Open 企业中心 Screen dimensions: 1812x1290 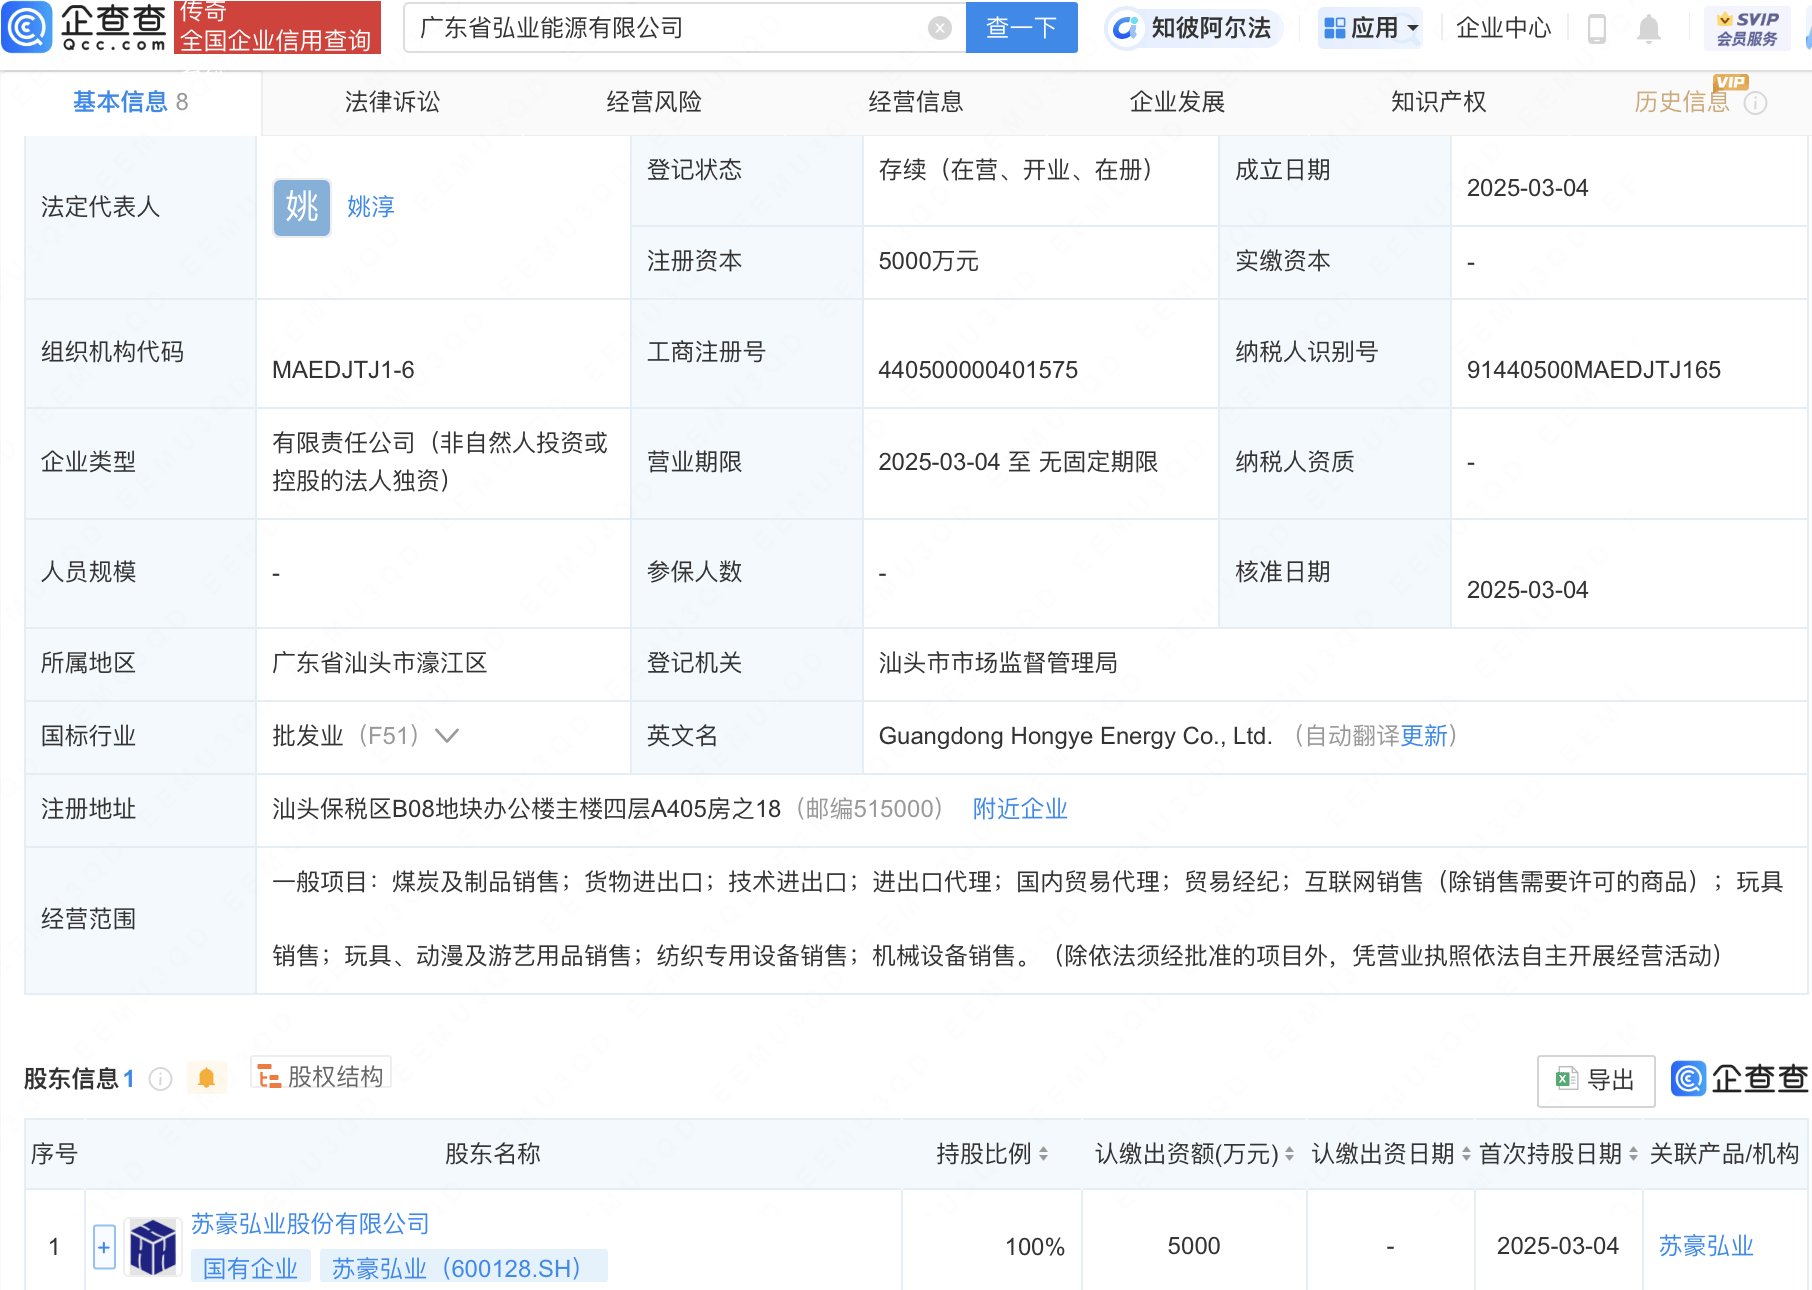(x=1503, y=28)
